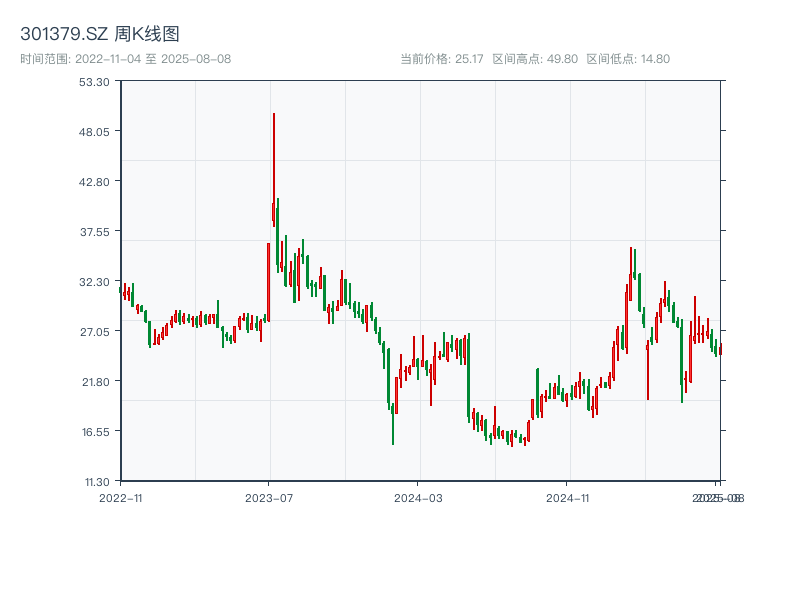Screen dimensions: 800x600
Task: Click y-axis label 48.05
Action: [x=94, y=132]
